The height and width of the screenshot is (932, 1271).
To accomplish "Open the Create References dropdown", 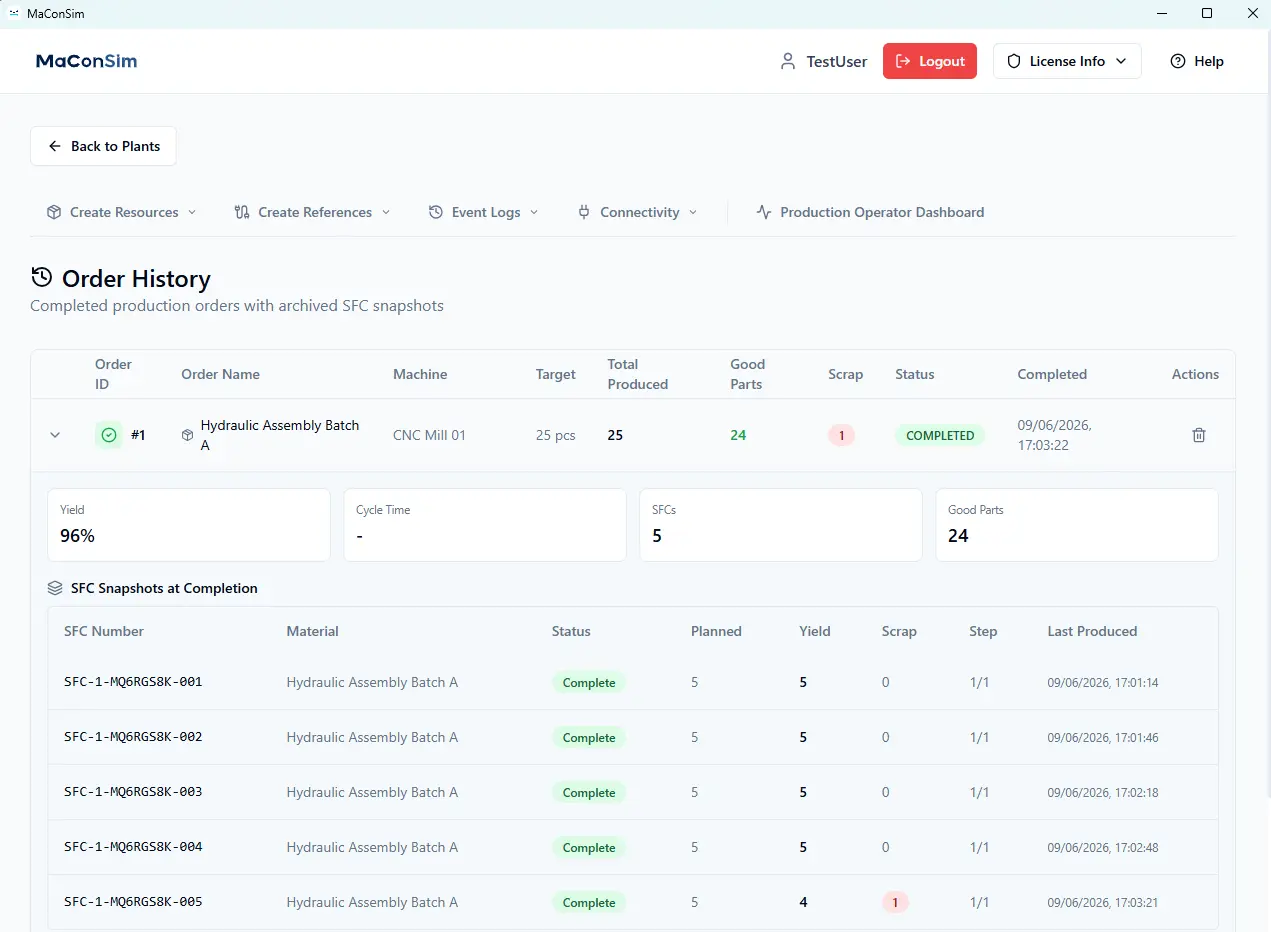I will pos(312,212).
